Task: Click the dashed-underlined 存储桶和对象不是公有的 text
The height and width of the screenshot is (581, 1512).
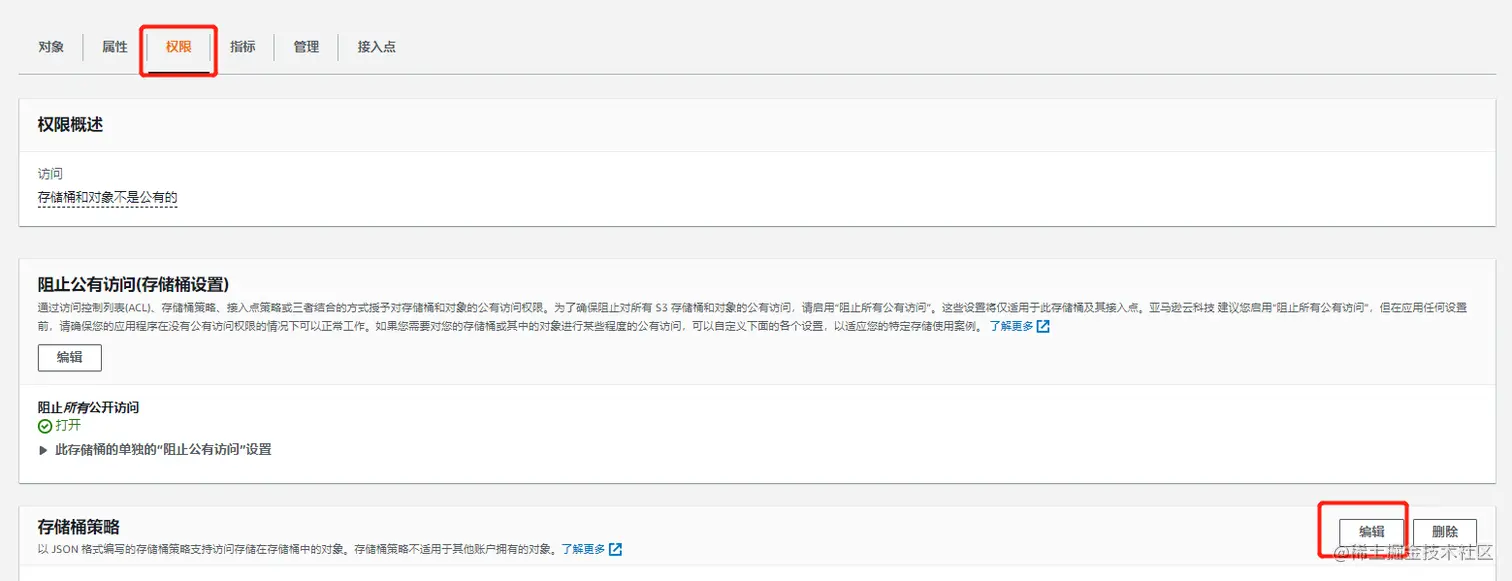Action: click(107, 197)
